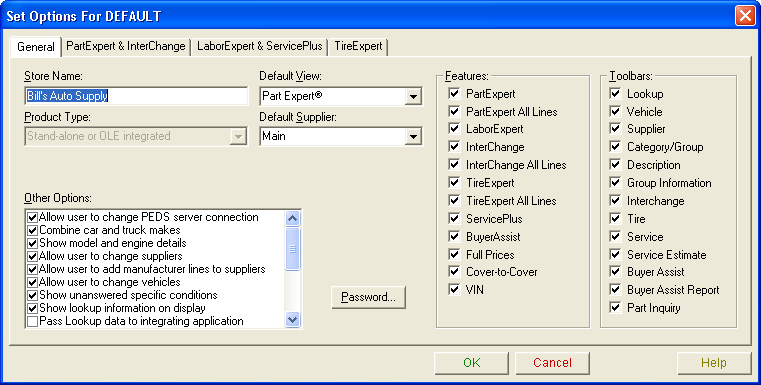The height and width of the screenshot is (385, 761).
Task: Switch to PartExpert & InterChange tab
Action: coord(126,47)
